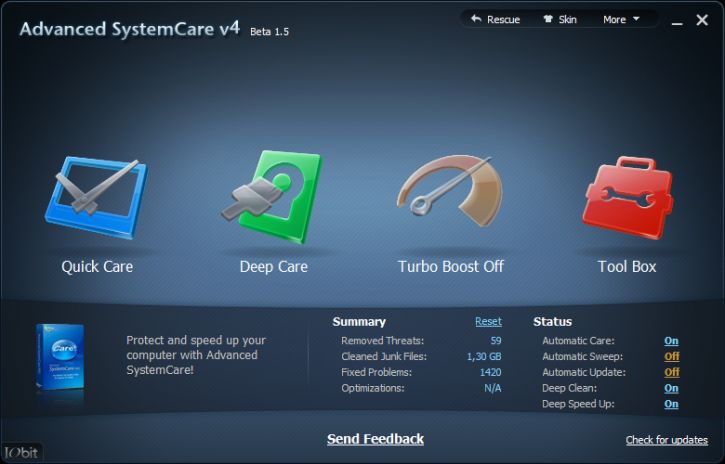Image resolution: width=725 pixels, height=464 pixels.
Task: Click the Deep Speed Up label
Action: click(578, 404)
